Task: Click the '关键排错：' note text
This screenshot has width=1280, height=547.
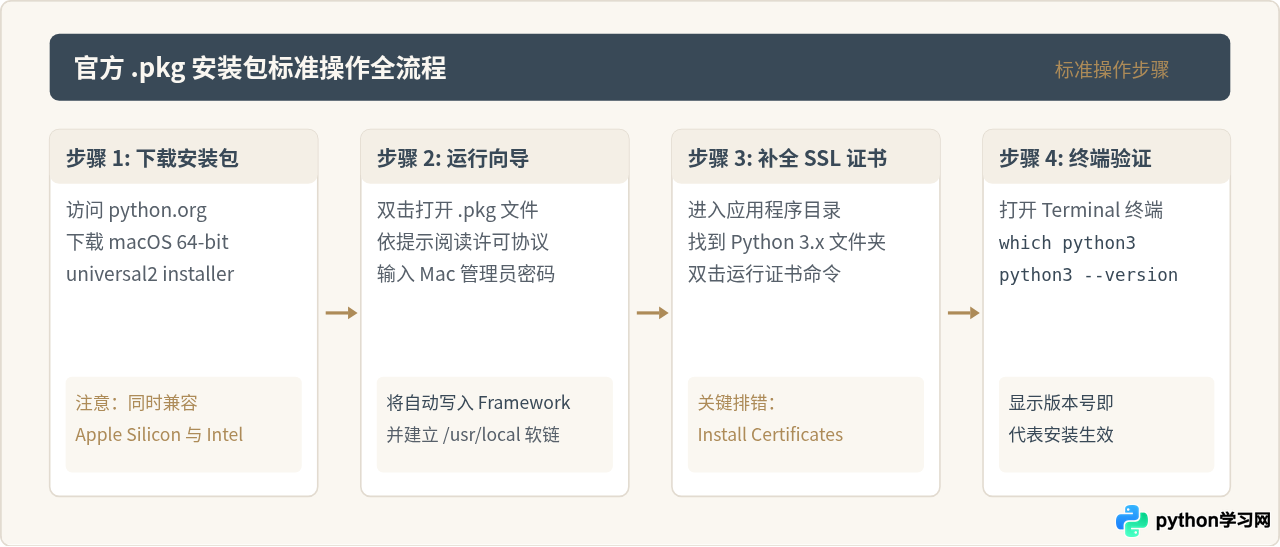Action: pos(736,403)
